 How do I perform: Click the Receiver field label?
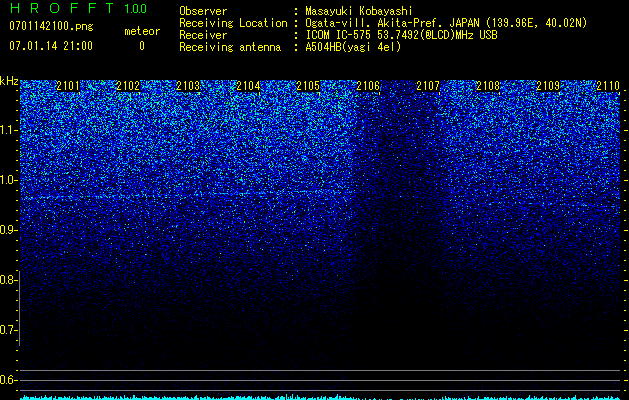[203, 35]
